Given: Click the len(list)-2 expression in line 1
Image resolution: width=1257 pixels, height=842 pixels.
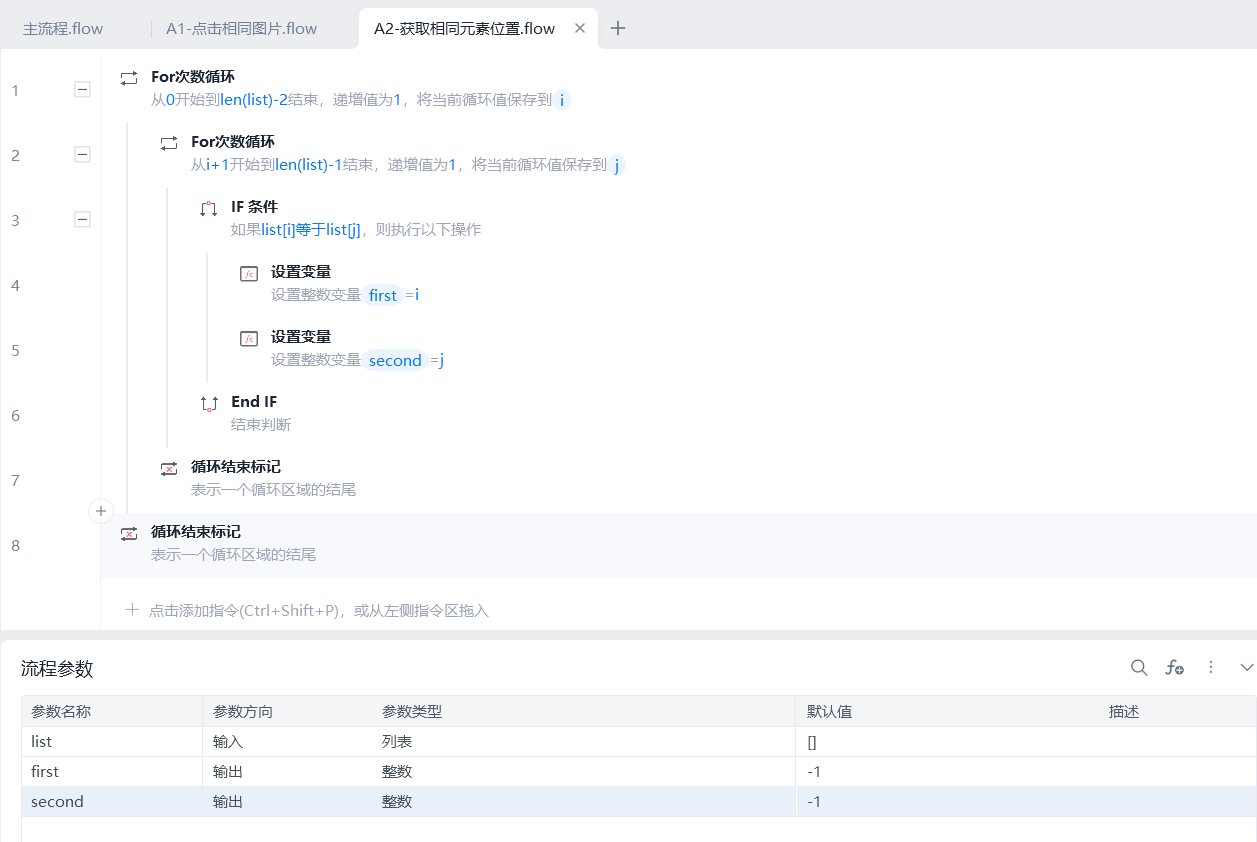Looking at the screenshot, I should click(x=254, y=100).
